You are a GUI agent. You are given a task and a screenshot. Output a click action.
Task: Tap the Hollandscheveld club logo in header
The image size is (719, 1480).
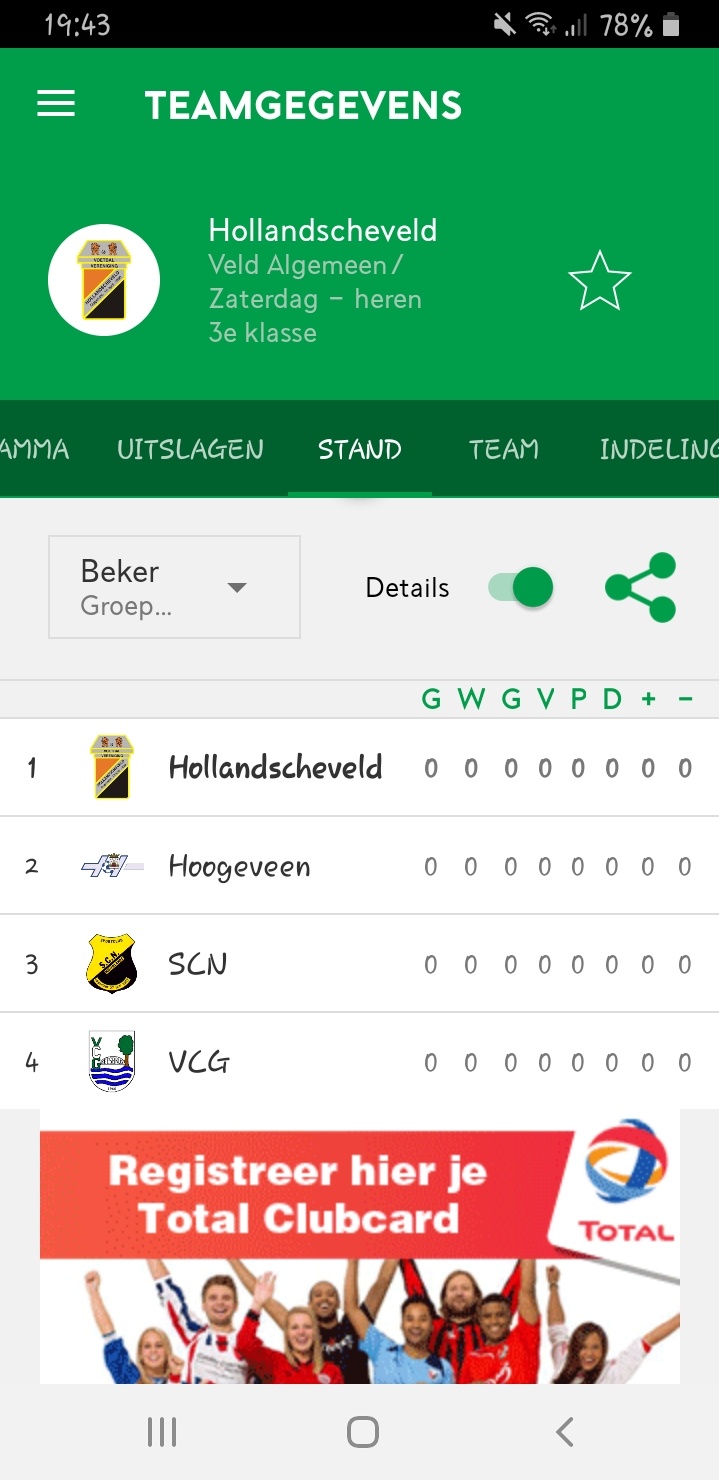tap(104, 280)
